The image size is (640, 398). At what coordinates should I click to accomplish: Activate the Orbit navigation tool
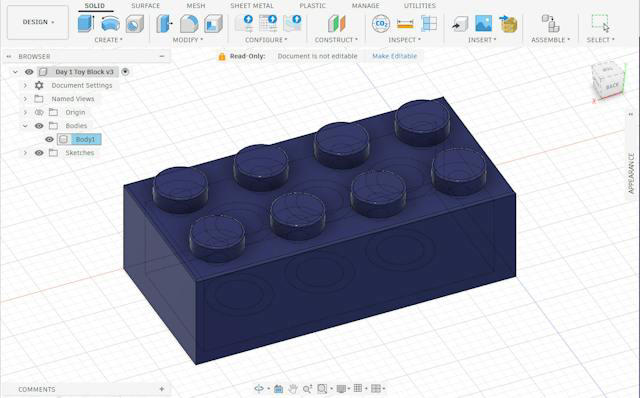259,389
